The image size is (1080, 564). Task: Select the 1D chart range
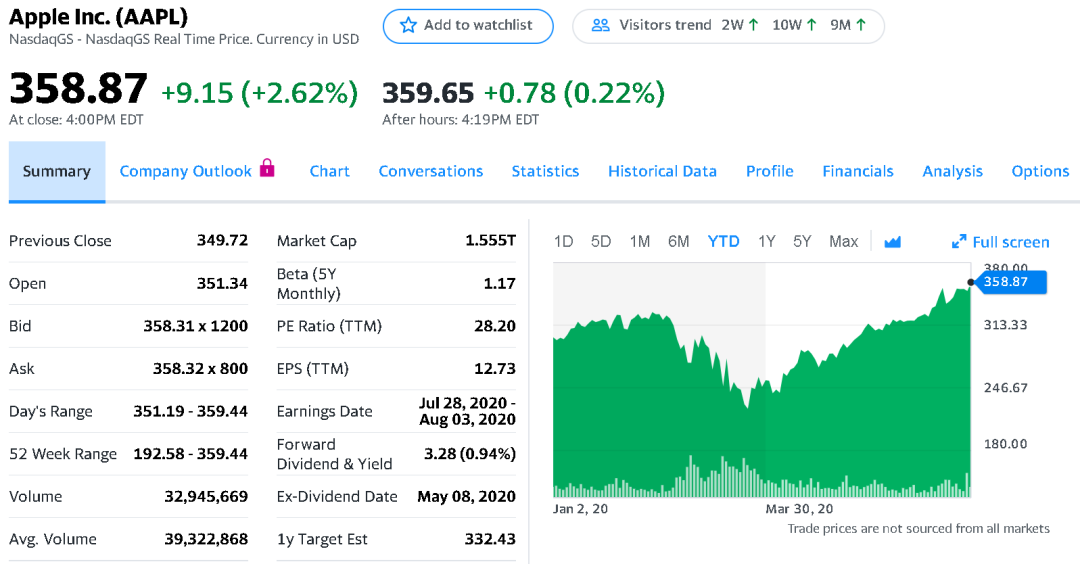tap(563, 242)
